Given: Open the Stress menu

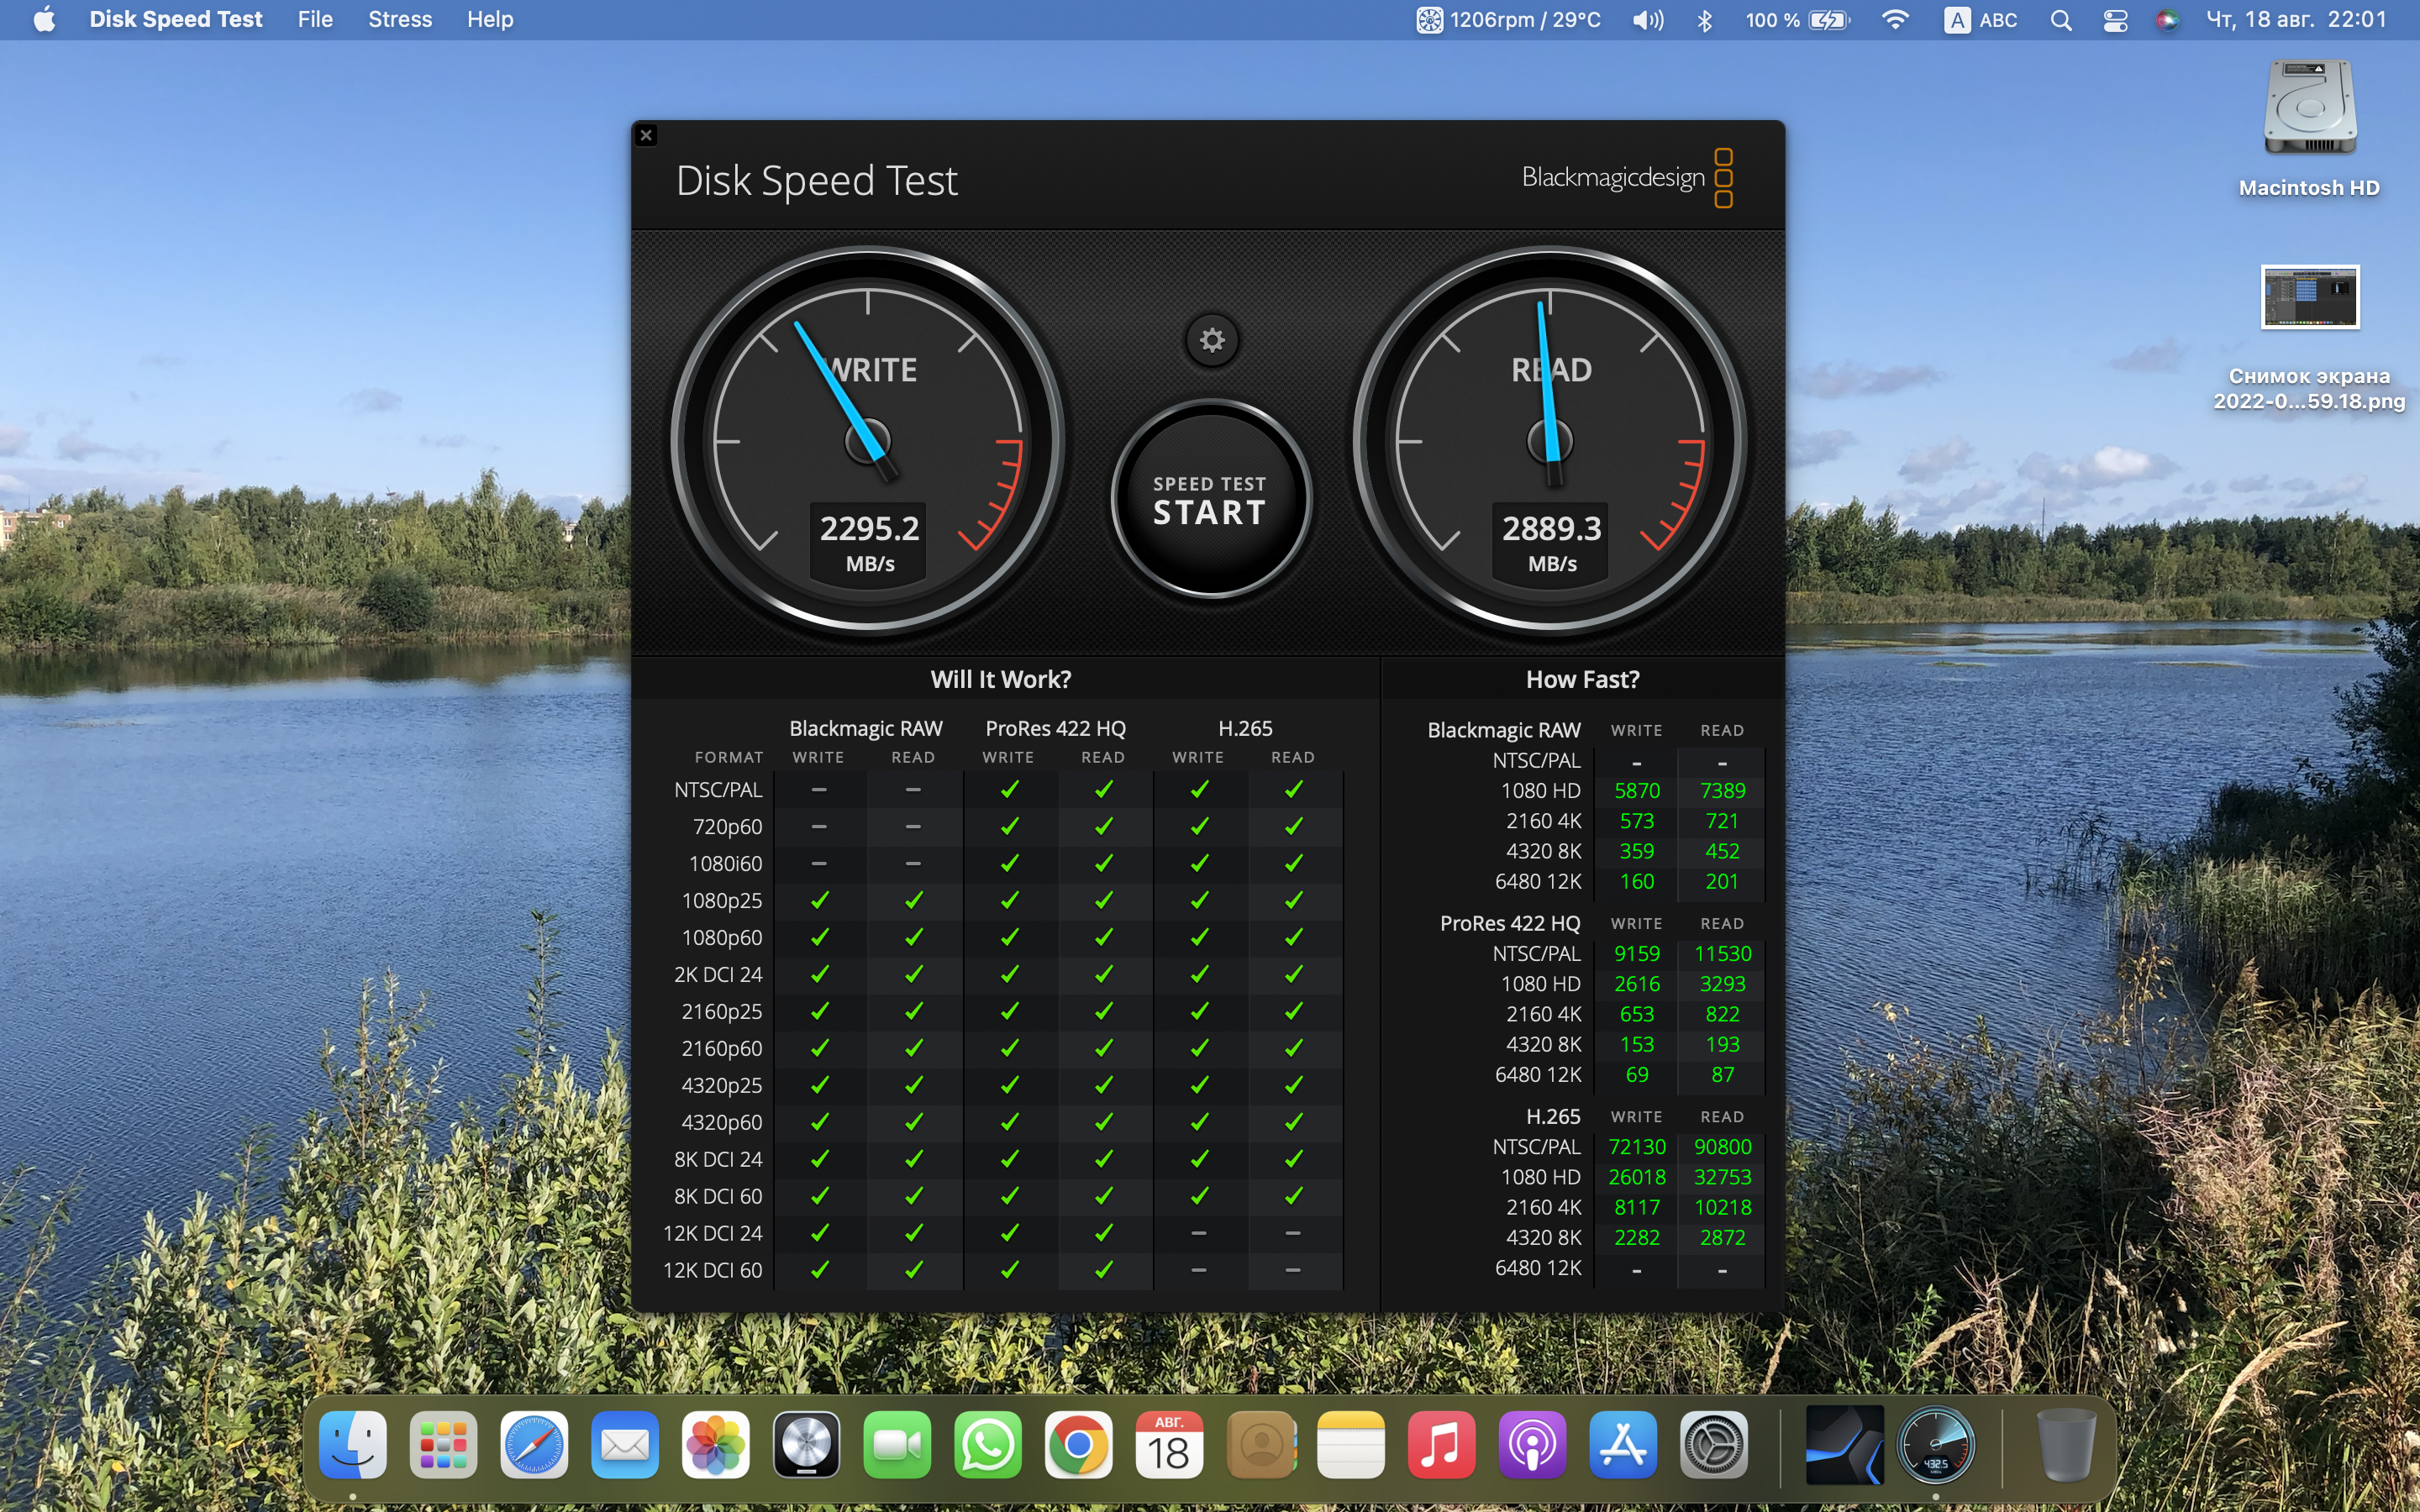Looking at the screenshot, I should click(x=399, y=19).
